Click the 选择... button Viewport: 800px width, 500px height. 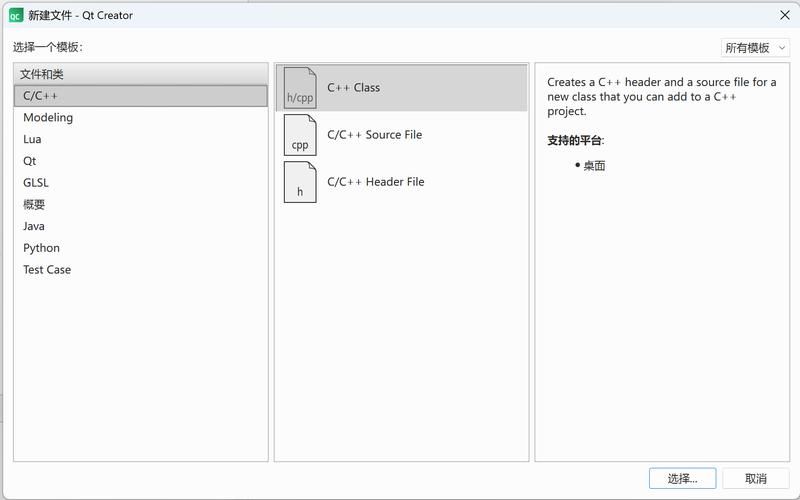pyautogui.click(x=683, y=479)
